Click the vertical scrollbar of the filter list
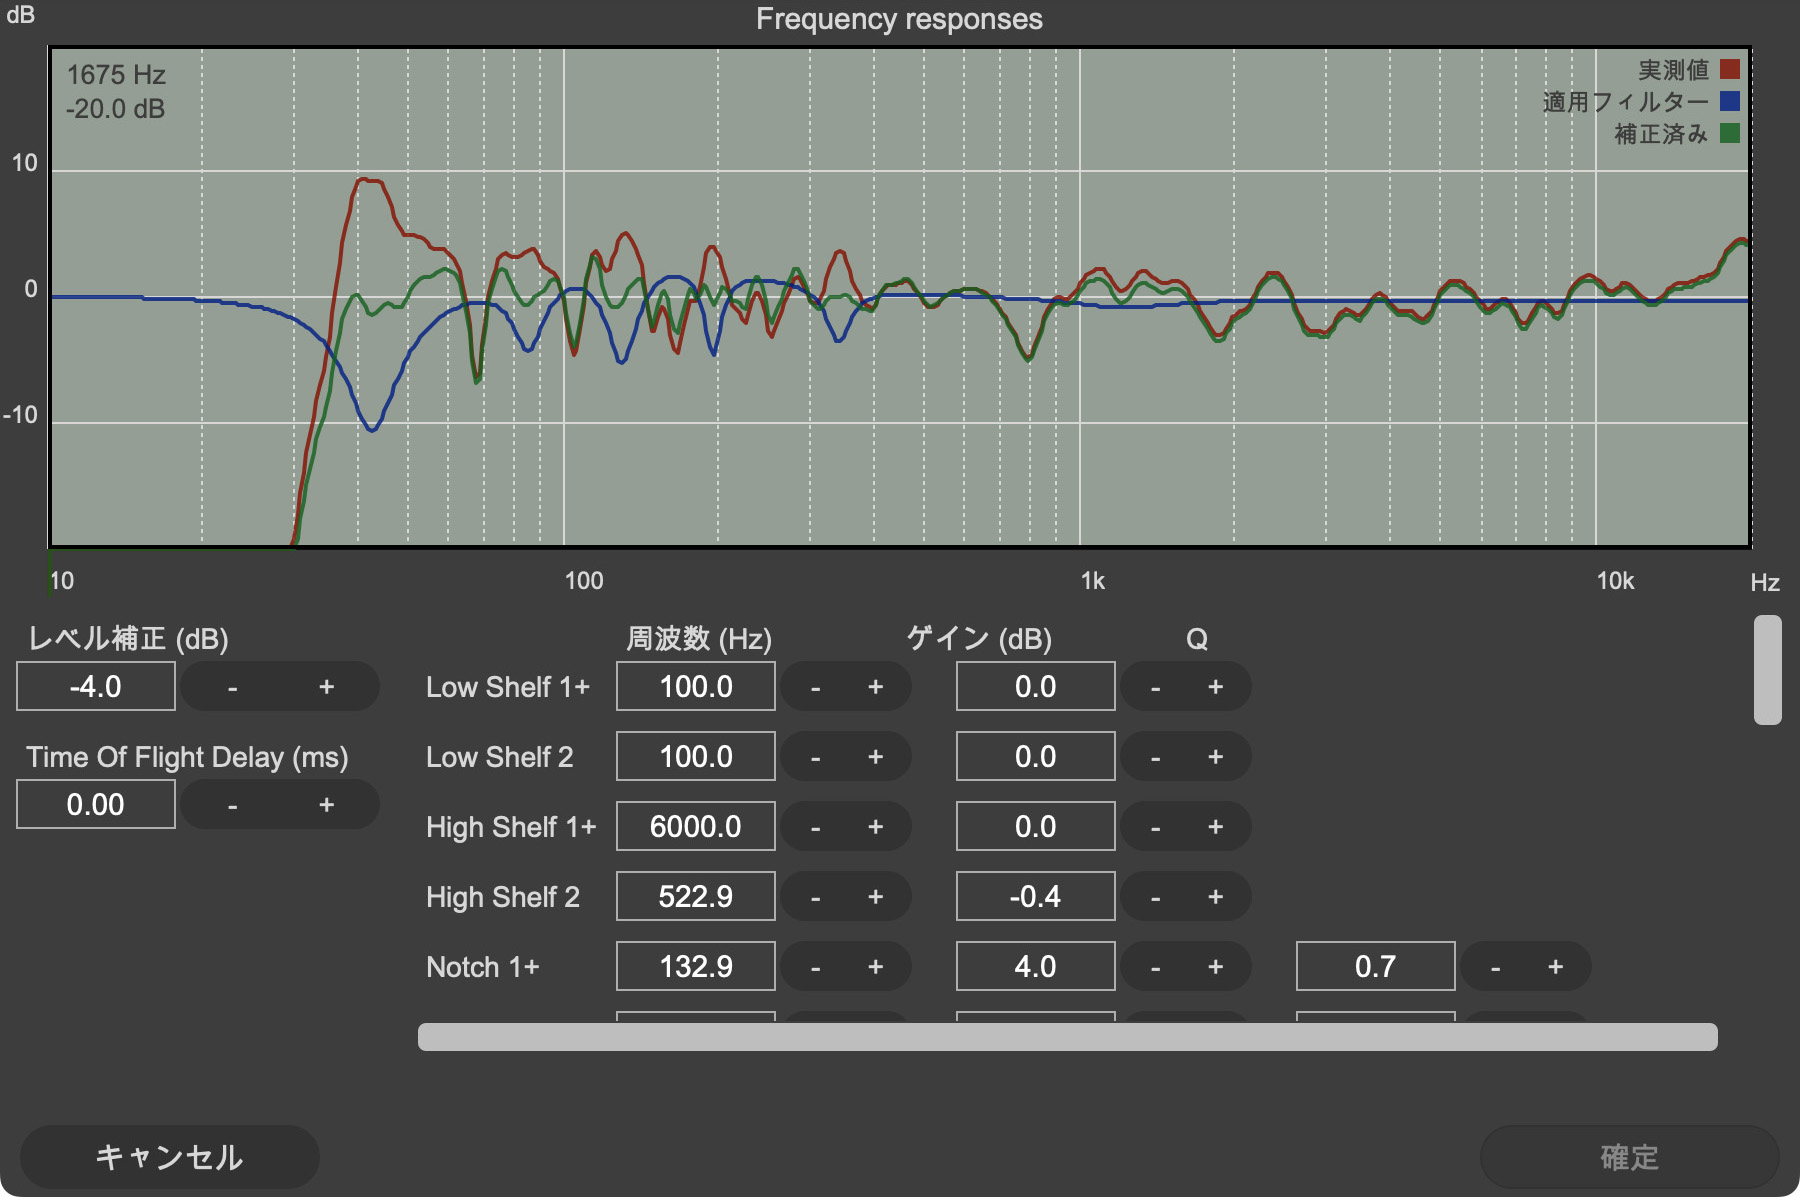Viewport: 1800px width, 1197px height. click(1767, 670)
